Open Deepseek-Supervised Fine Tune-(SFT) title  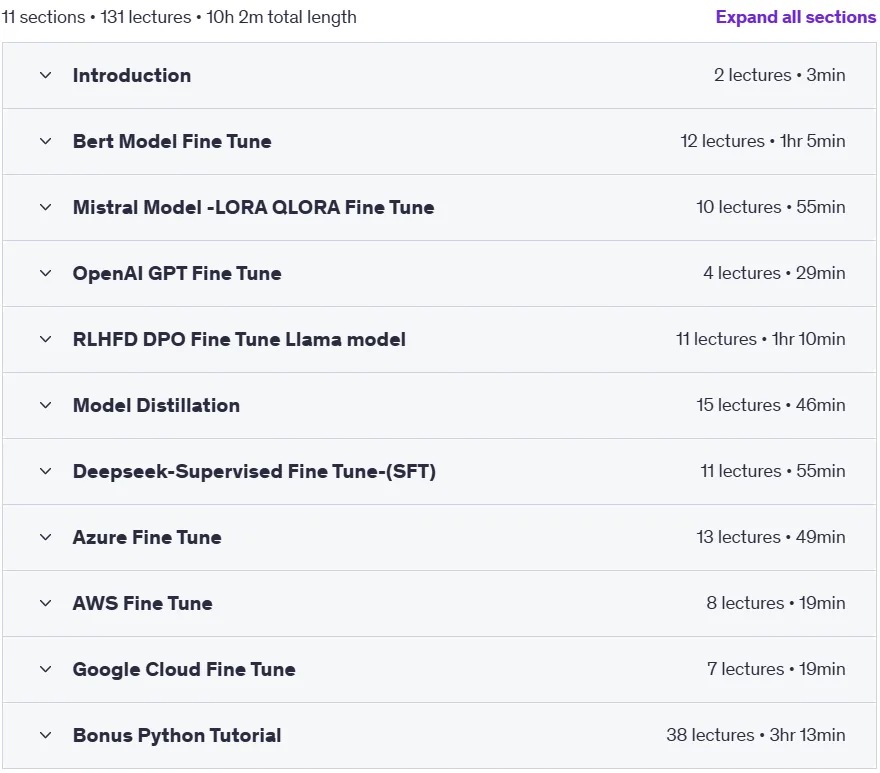254,471
